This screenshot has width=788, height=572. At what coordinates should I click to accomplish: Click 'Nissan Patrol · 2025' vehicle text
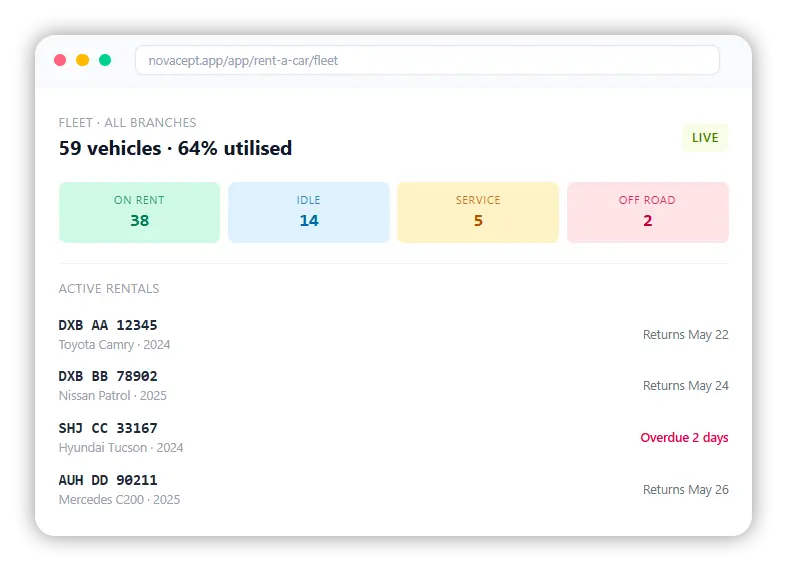(x=113, y=396)
